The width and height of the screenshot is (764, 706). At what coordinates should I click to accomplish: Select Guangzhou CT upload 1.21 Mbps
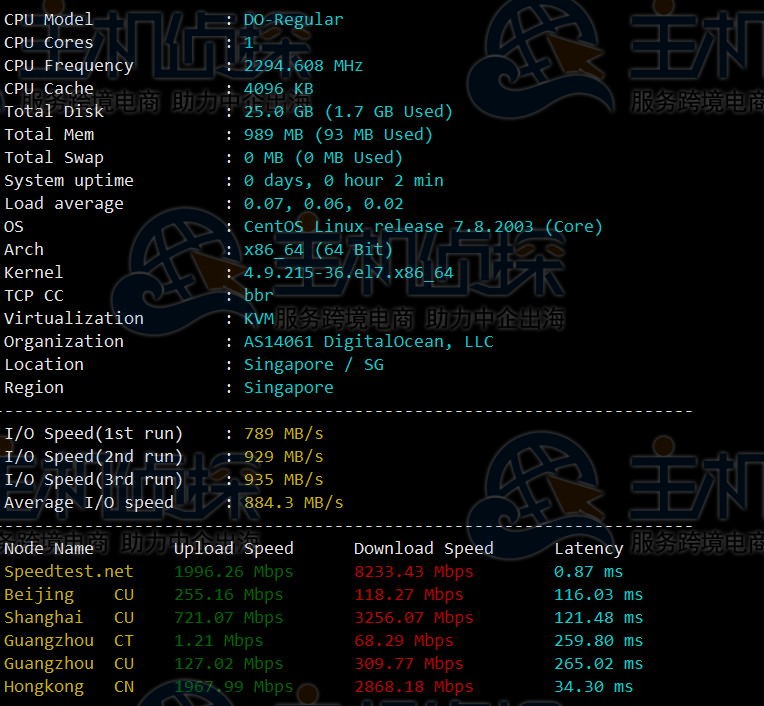[219, 641]
